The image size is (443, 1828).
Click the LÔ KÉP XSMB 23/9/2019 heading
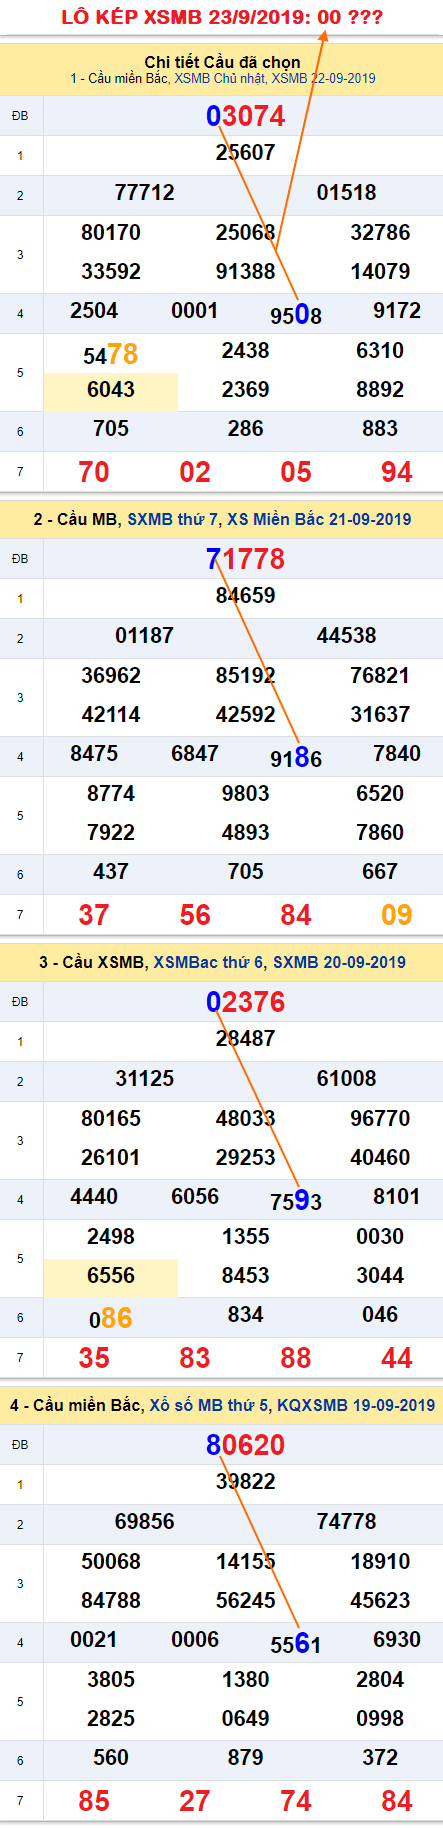click(x=222, y=17)
